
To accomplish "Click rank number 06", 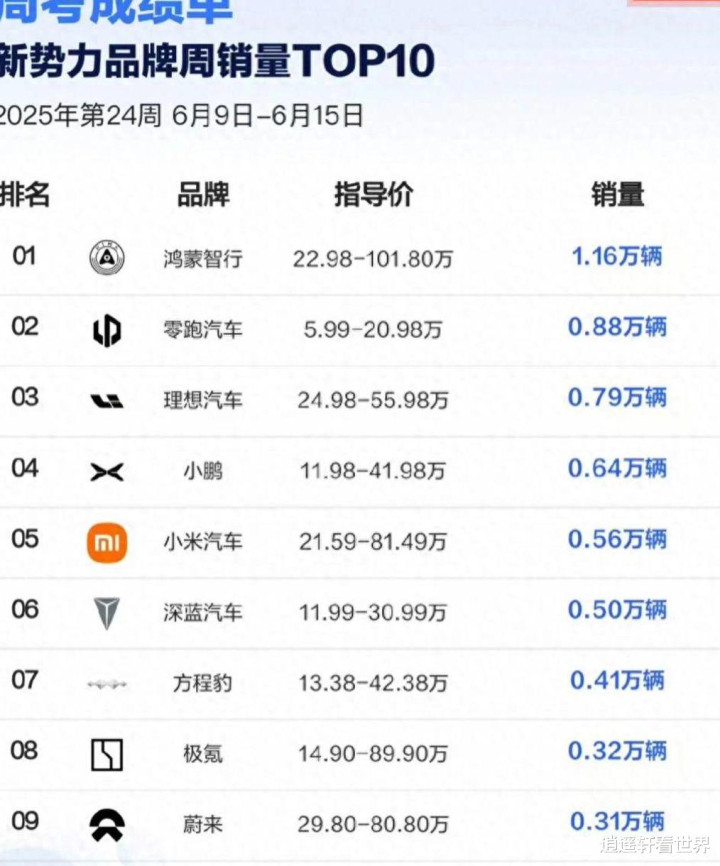I will (x=25, y=610).
